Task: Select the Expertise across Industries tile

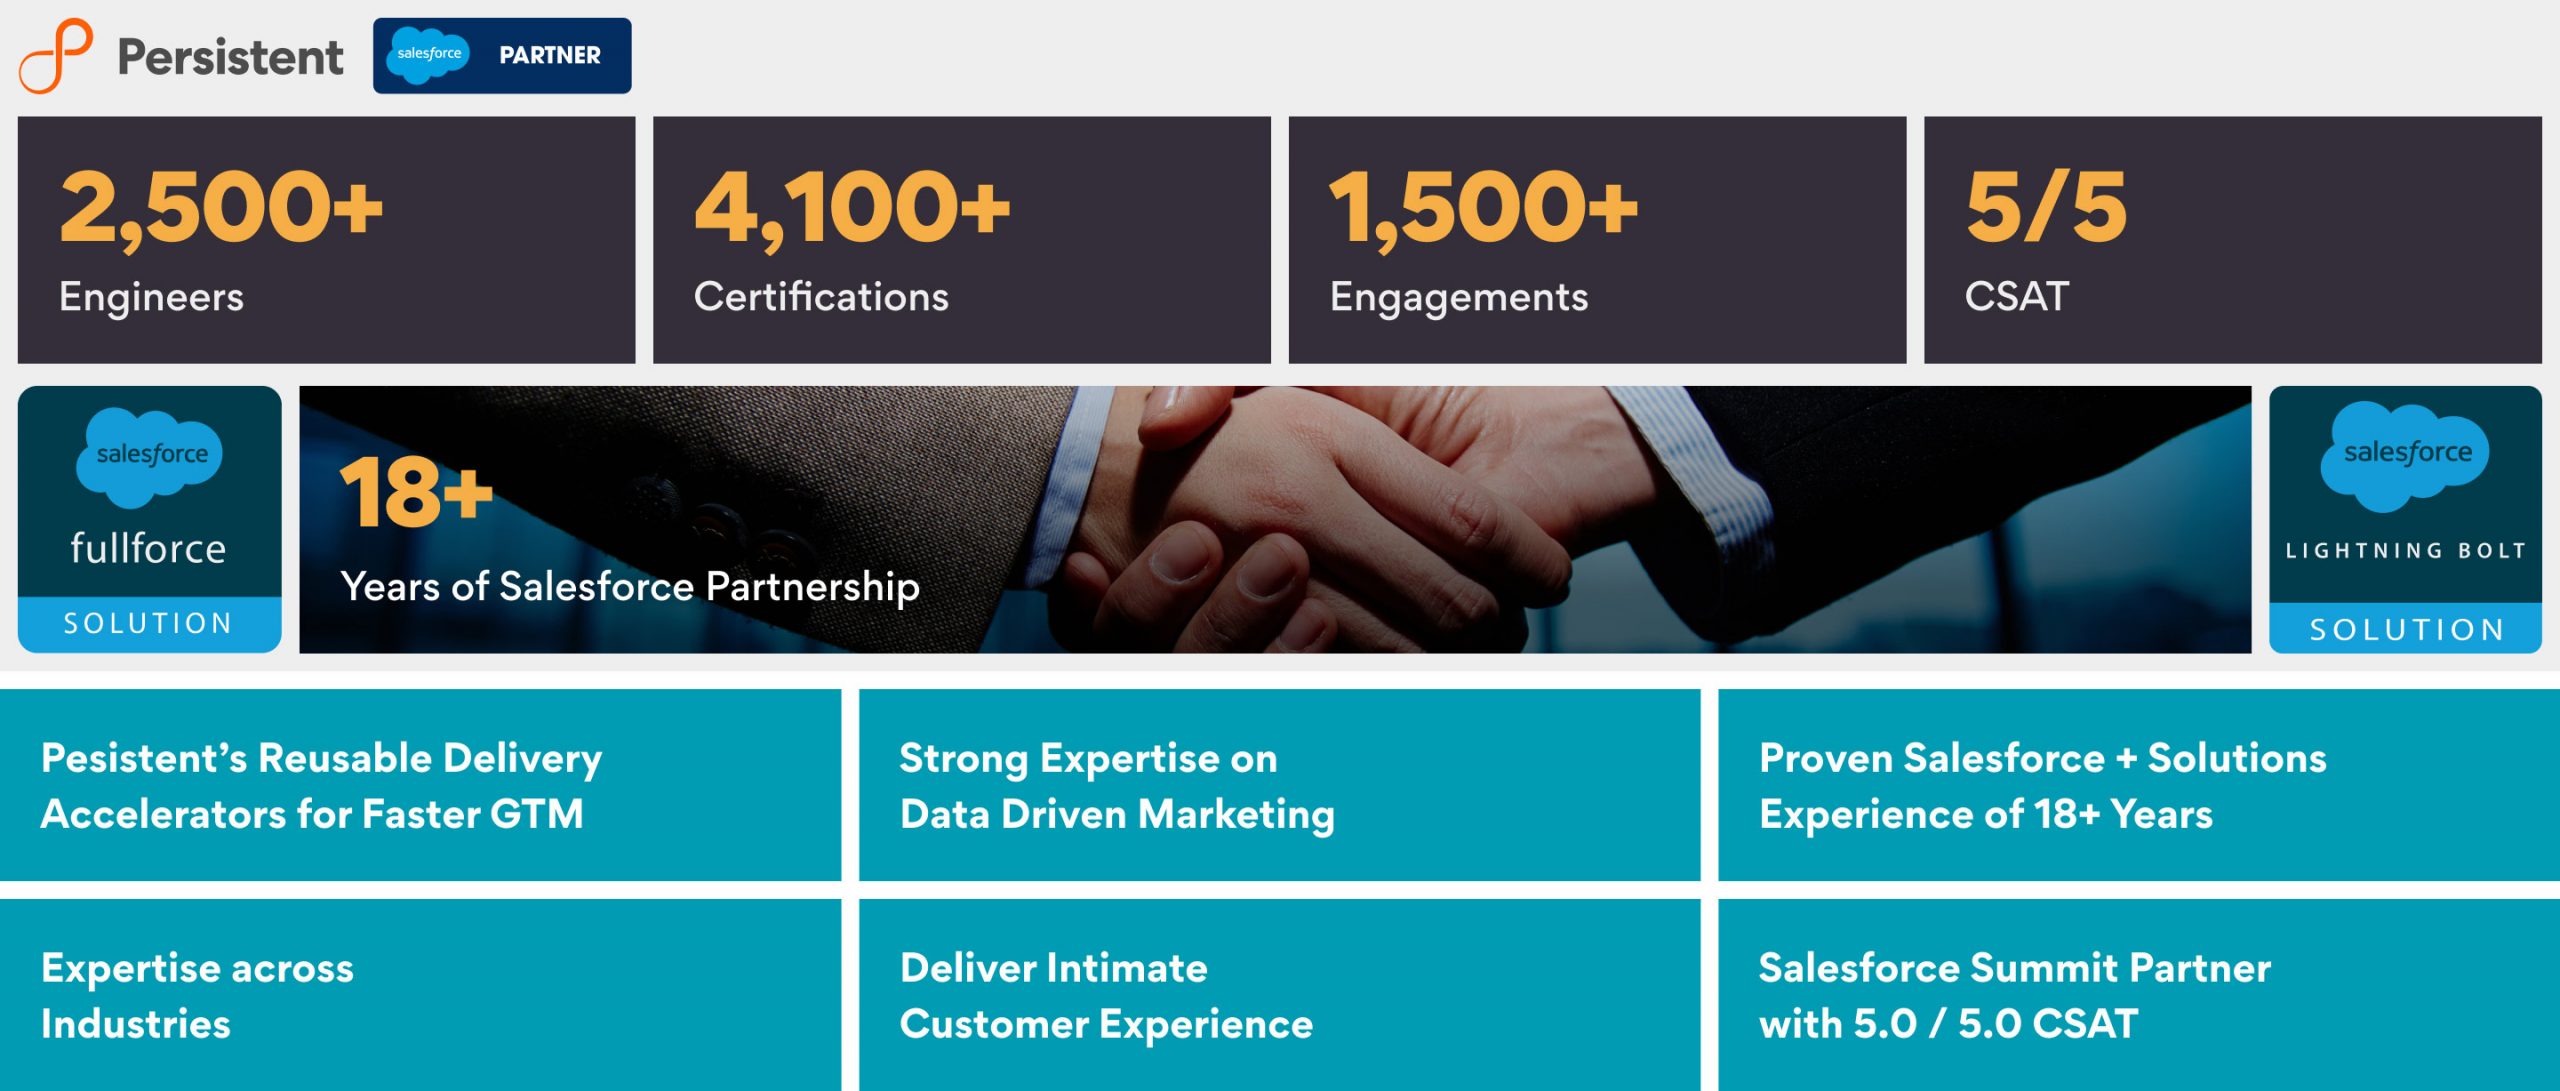Action: (x=420, y=995)
